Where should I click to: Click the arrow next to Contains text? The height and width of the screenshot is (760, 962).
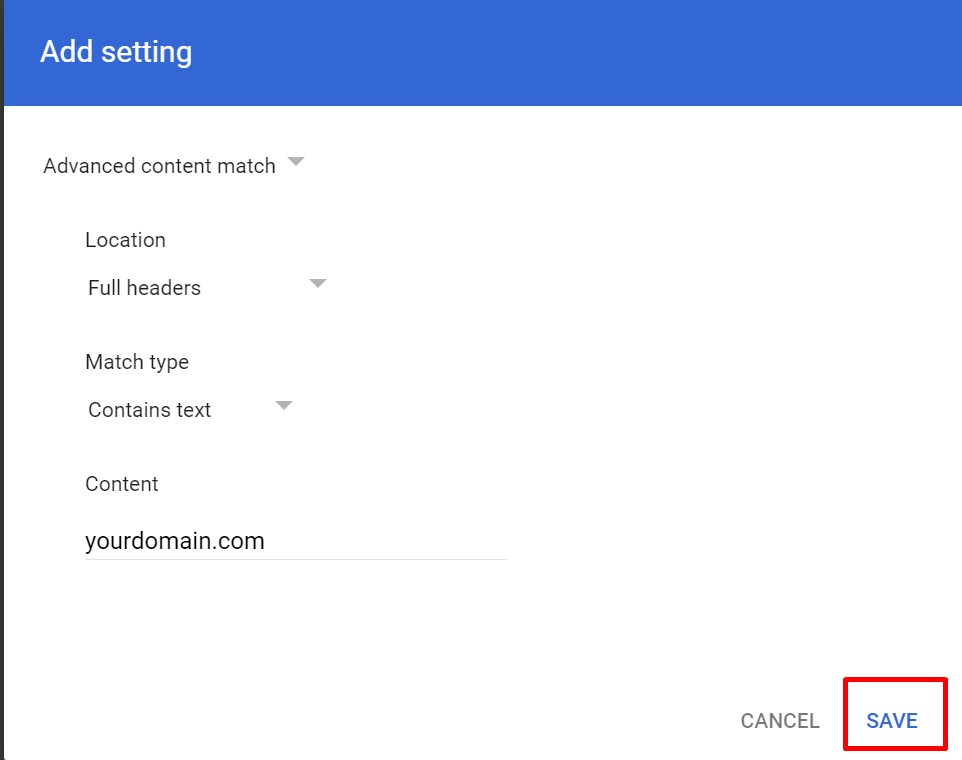point(284,406)
